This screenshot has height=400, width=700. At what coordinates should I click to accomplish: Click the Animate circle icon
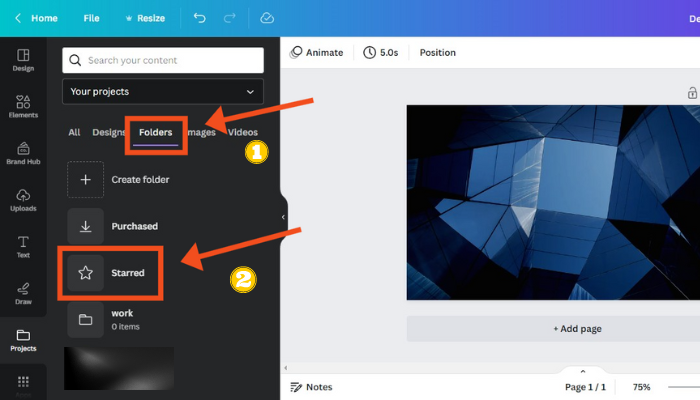click(296, 53)
